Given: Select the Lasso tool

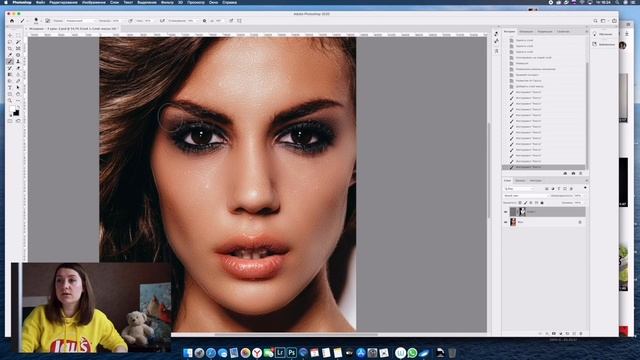Looking at the screenshot, I should coord(10,42).
